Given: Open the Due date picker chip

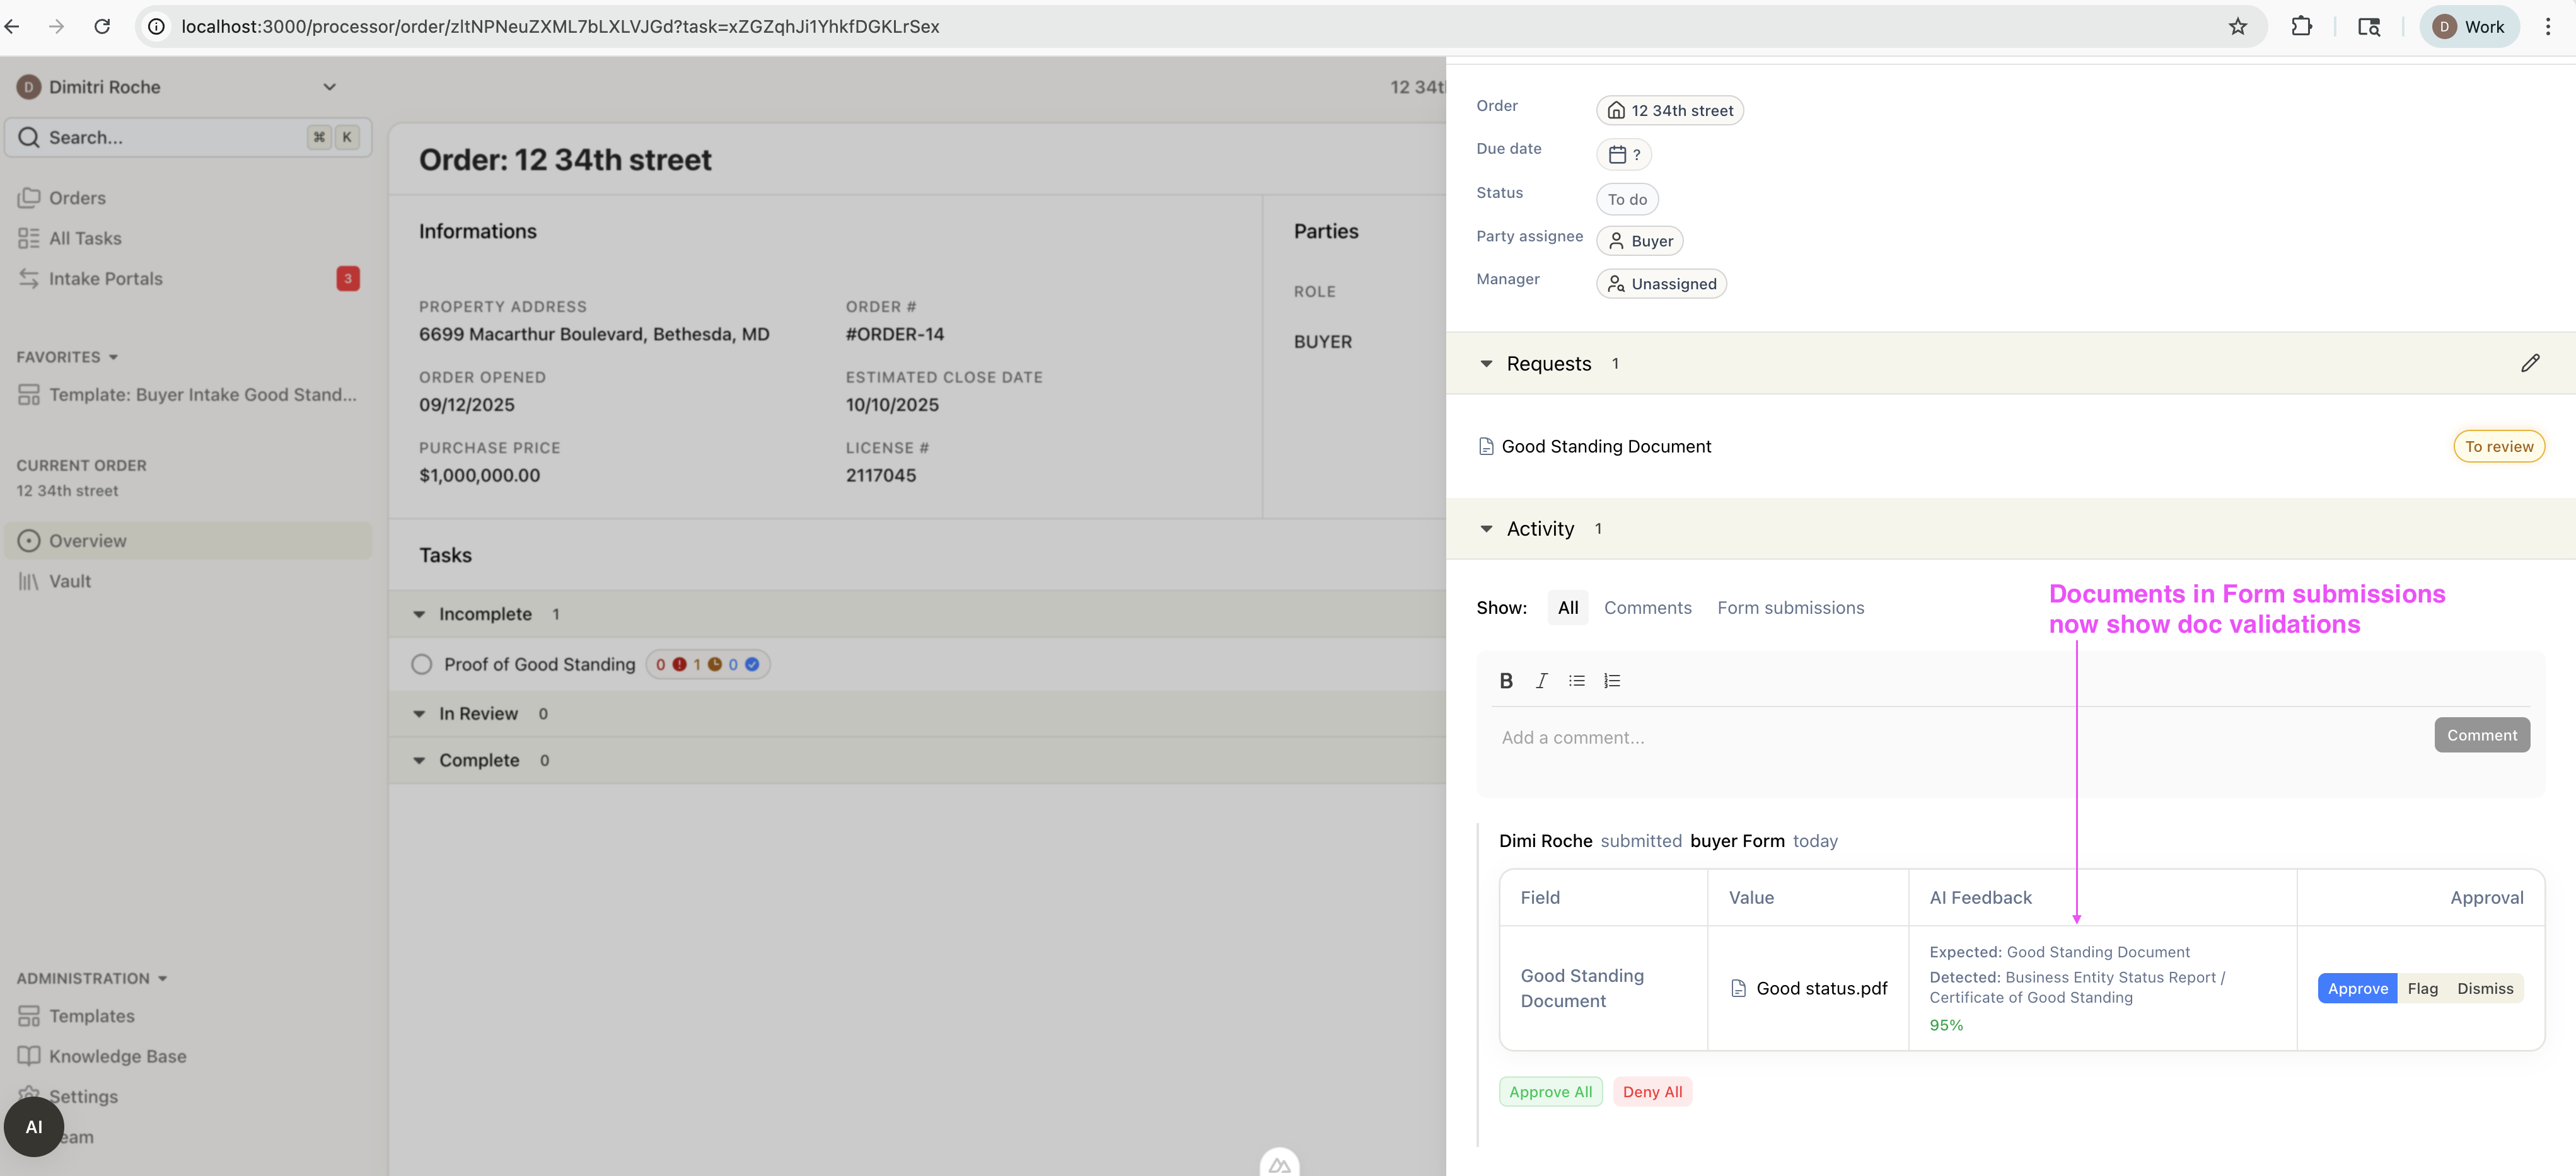Looking at the screenshot, I should pos(1623,154).
